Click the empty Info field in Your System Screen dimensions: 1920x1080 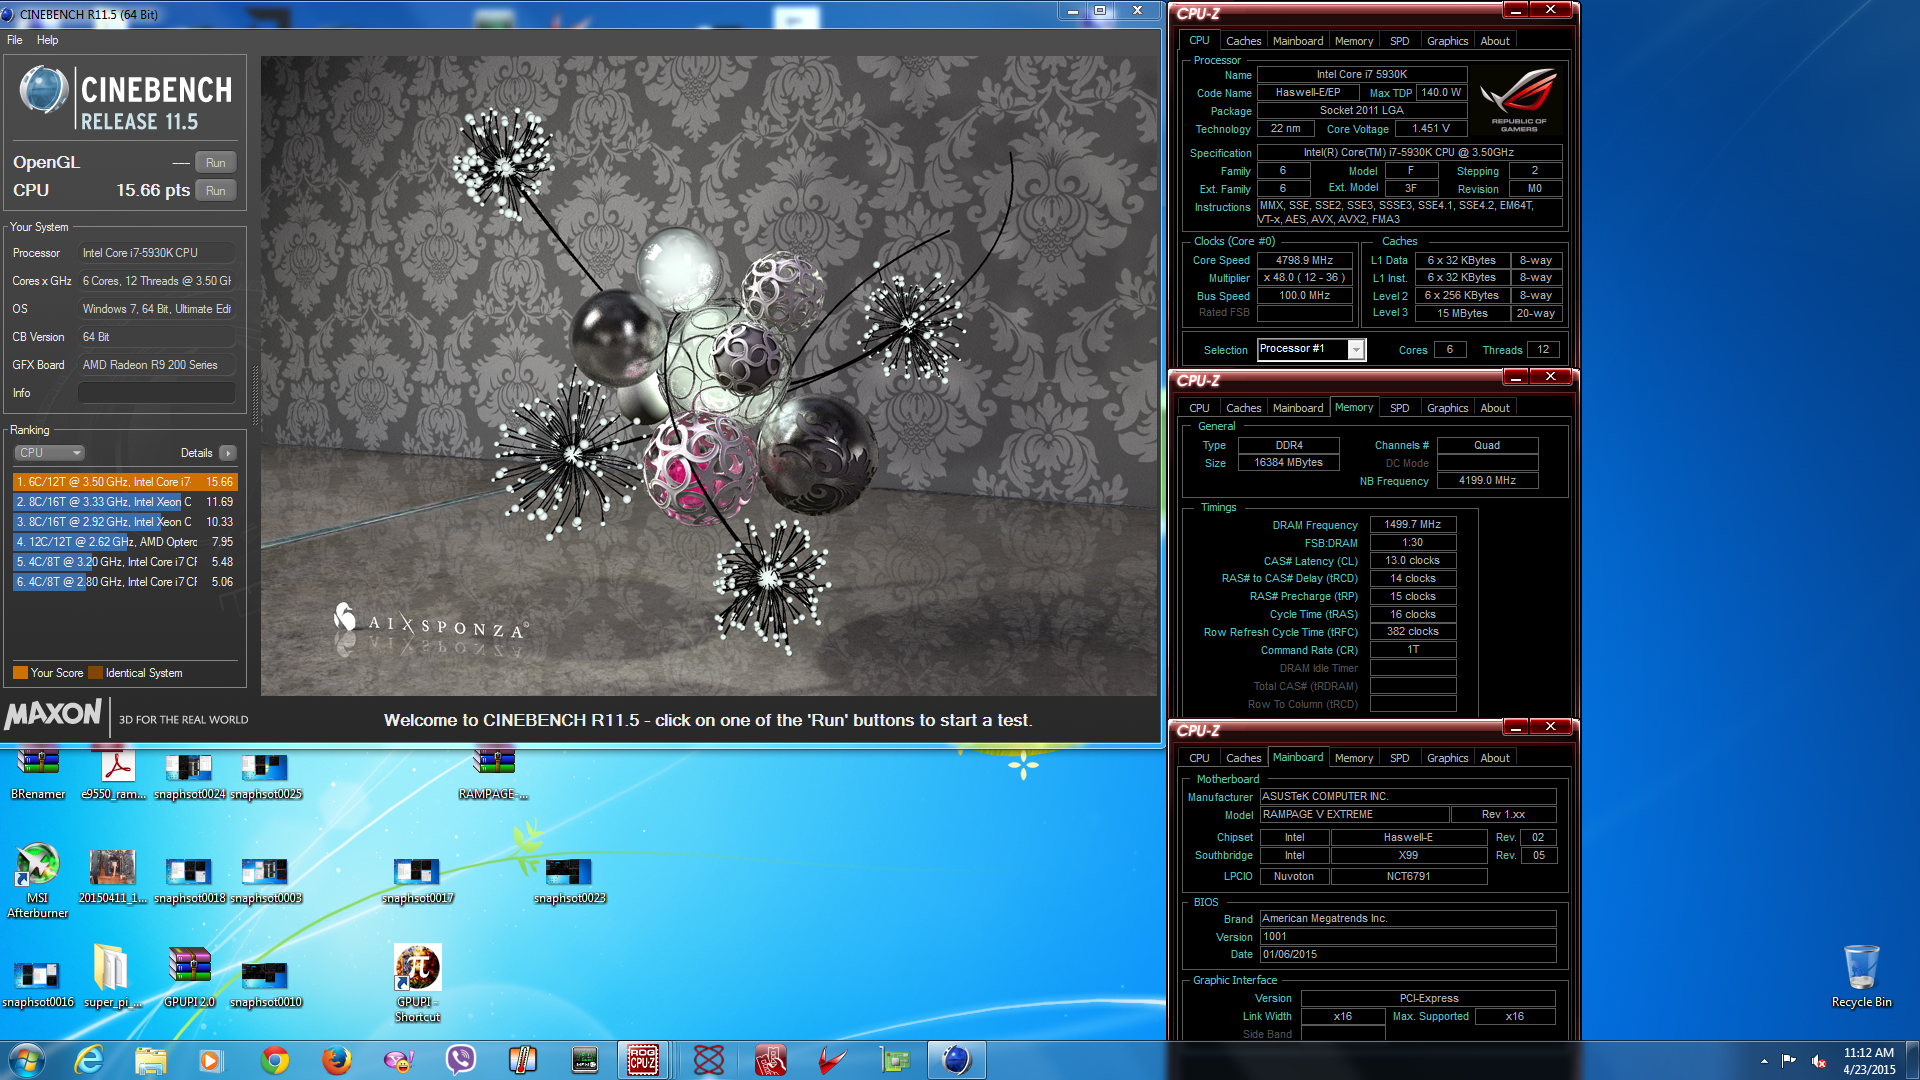pos(157,393)
